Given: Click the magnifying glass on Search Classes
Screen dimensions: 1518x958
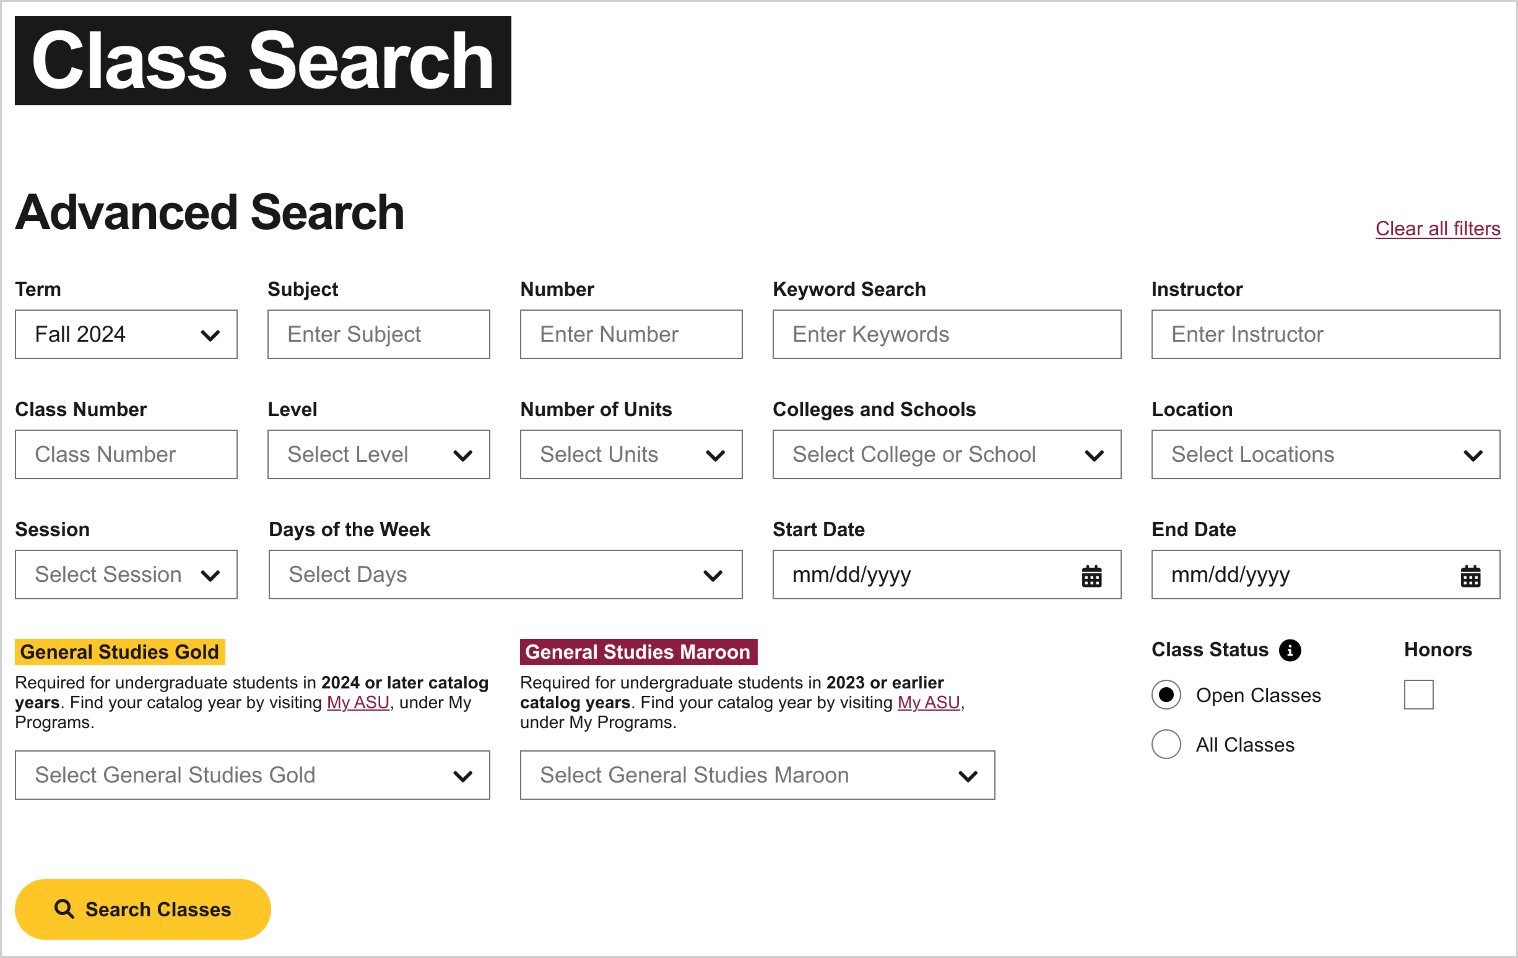Looking at the screenshot, I should [64, 909].
